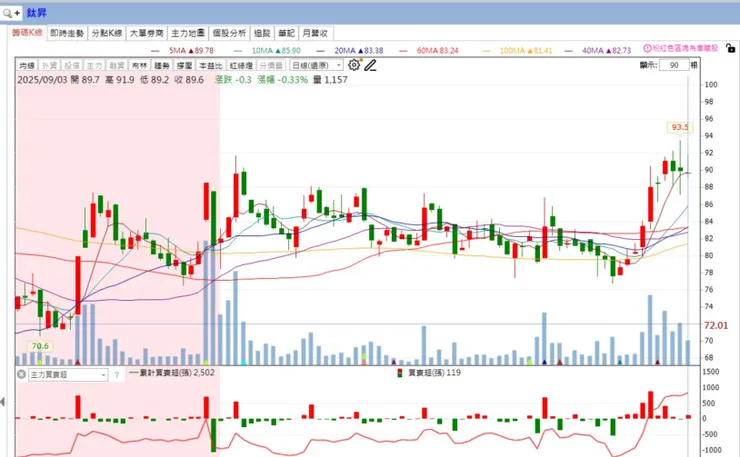This screenshot has width=740, height=457.
Task: Click the 鈦昇 stock name title
Action: click(36, 13)
